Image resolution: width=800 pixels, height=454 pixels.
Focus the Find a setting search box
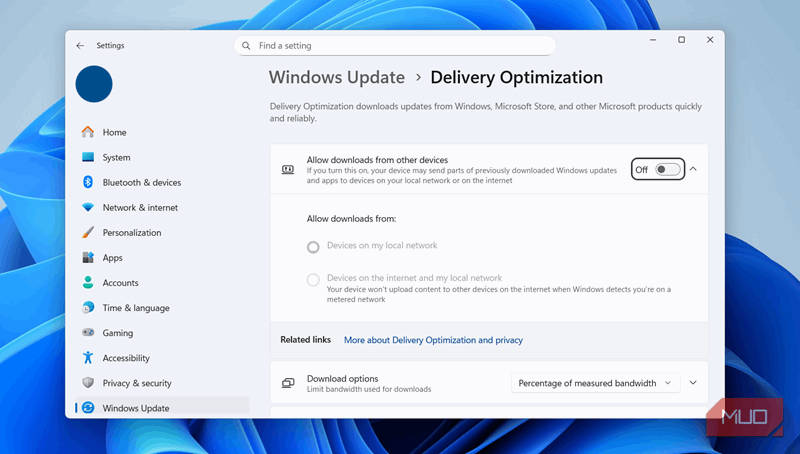pyautogui.click(x=395, y=46)
